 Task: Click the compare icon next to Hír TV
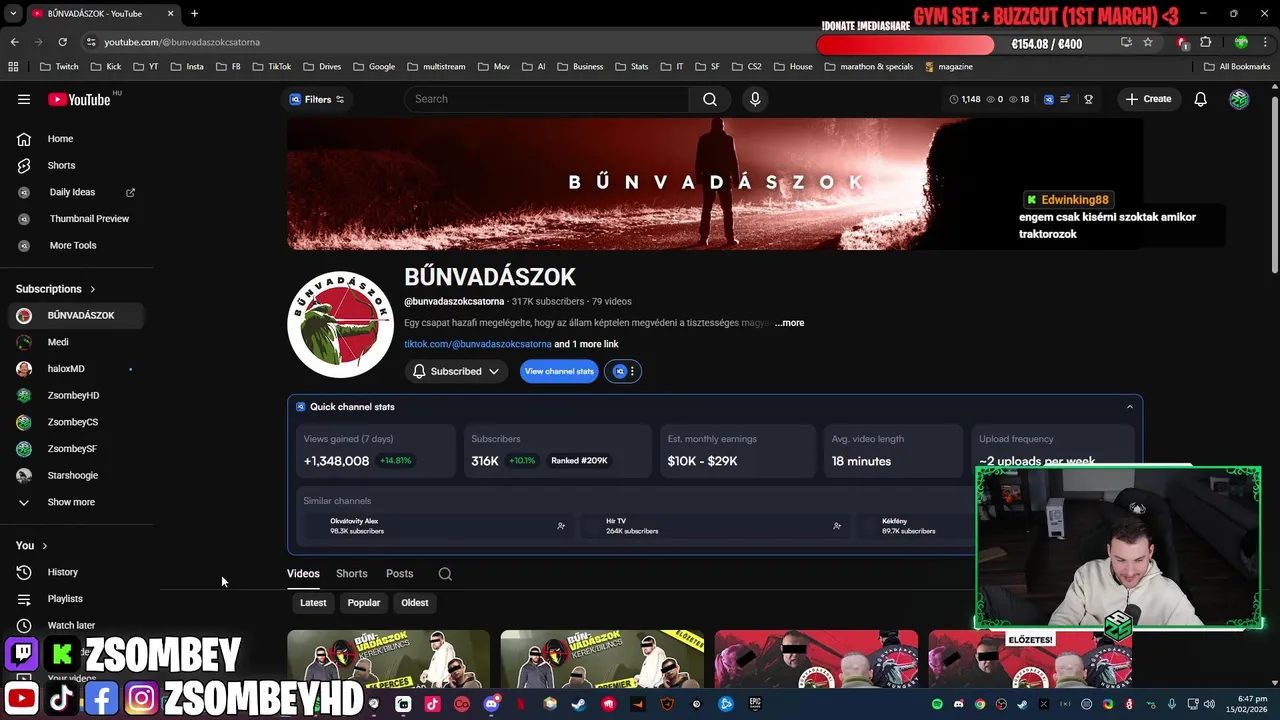tap(837, 526)
